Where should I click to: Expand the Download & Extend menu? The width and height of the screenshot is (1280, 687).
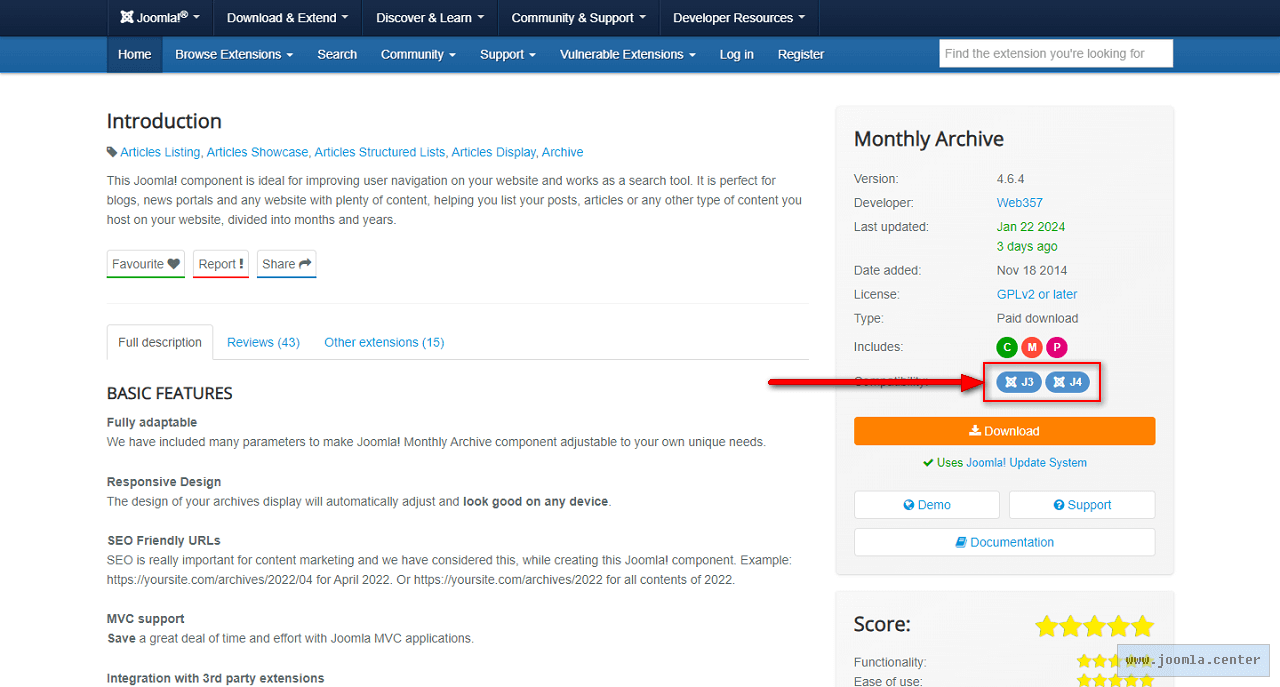pyautogui.click(x=287, y=18)
